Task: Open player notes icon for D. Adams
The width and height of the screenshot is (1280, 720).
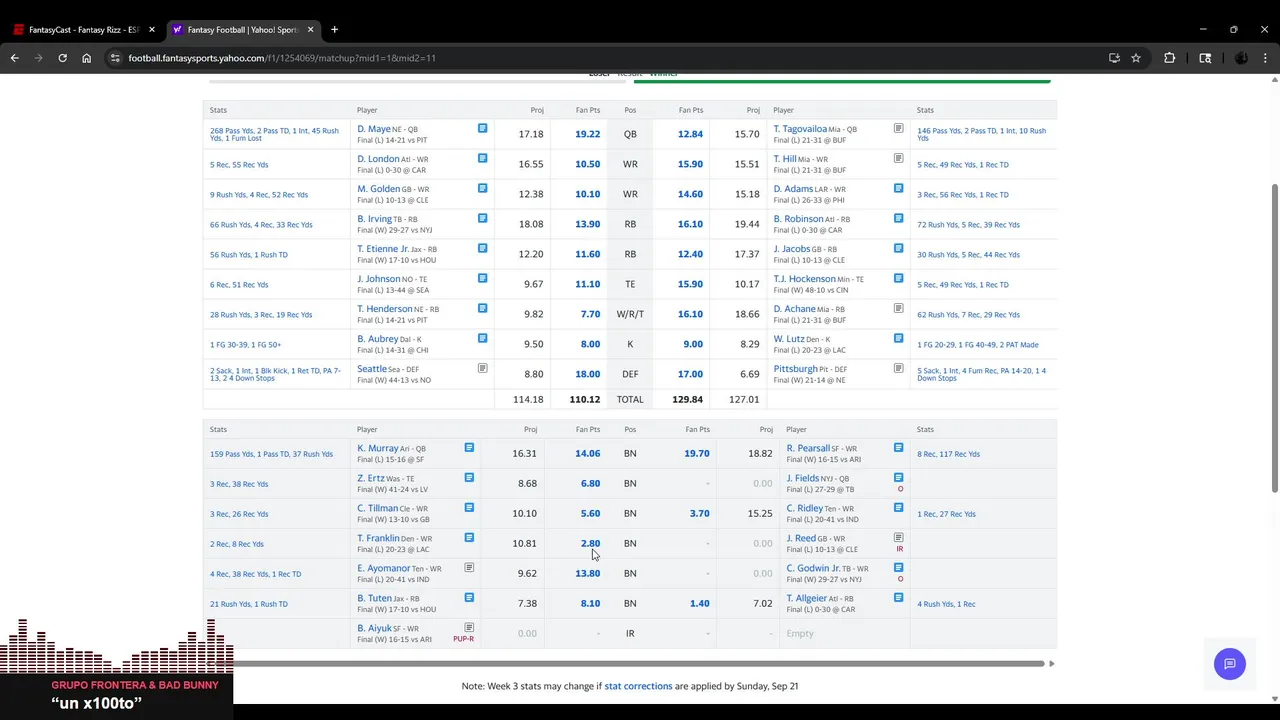Action: coord(898,188)
